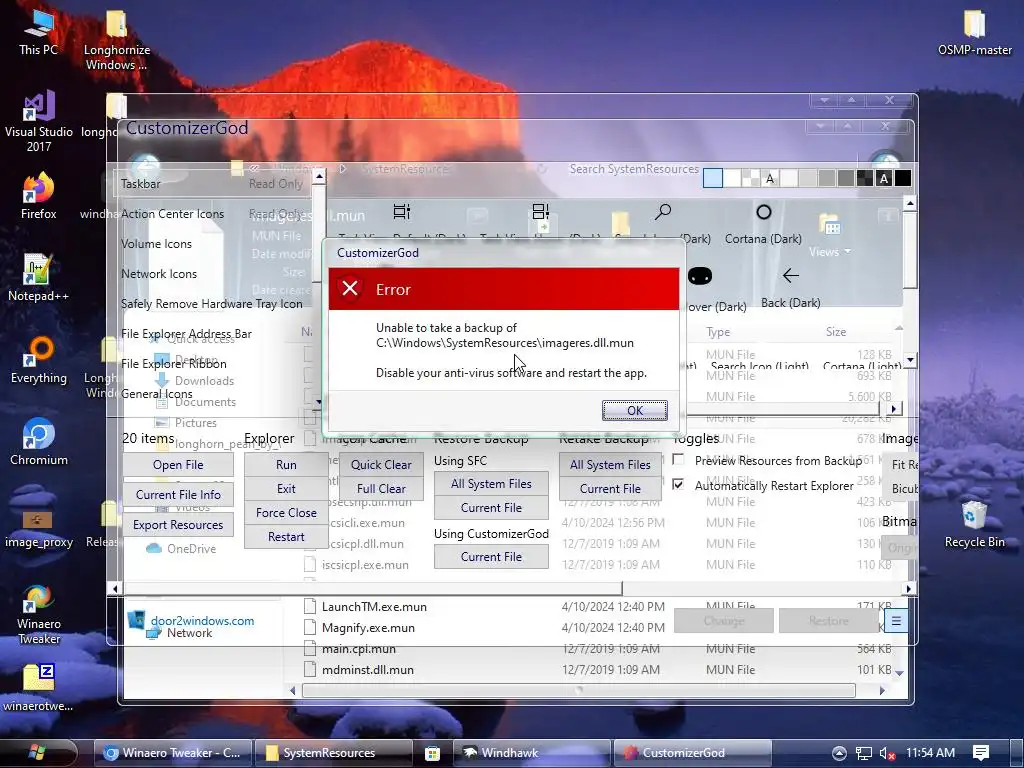
Task: Select the Search (Dark) magnifier icon
Action: coord(663,212)
